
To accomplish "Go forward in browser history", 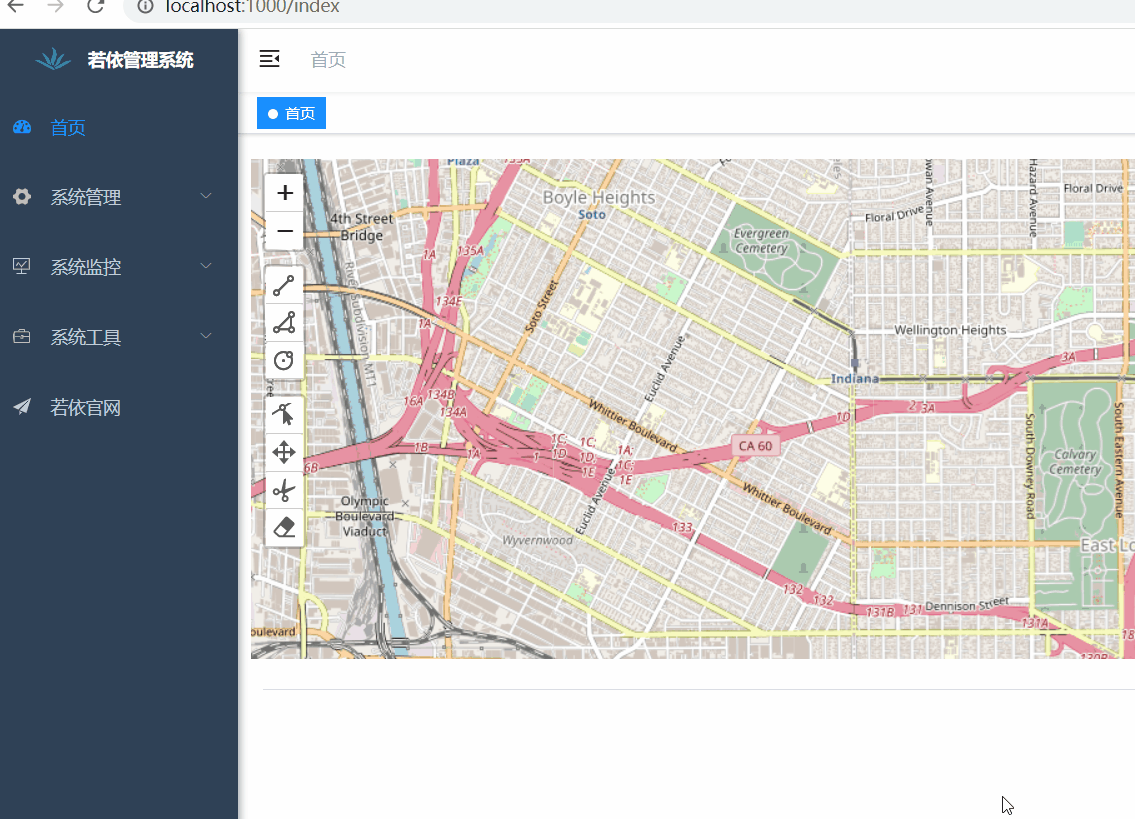I will [x=55, y=7].
